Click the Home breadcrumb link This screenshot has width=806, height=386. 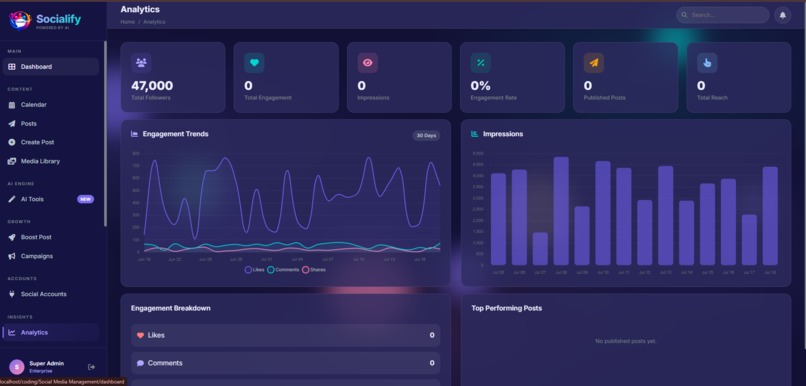tap(127, 22)
